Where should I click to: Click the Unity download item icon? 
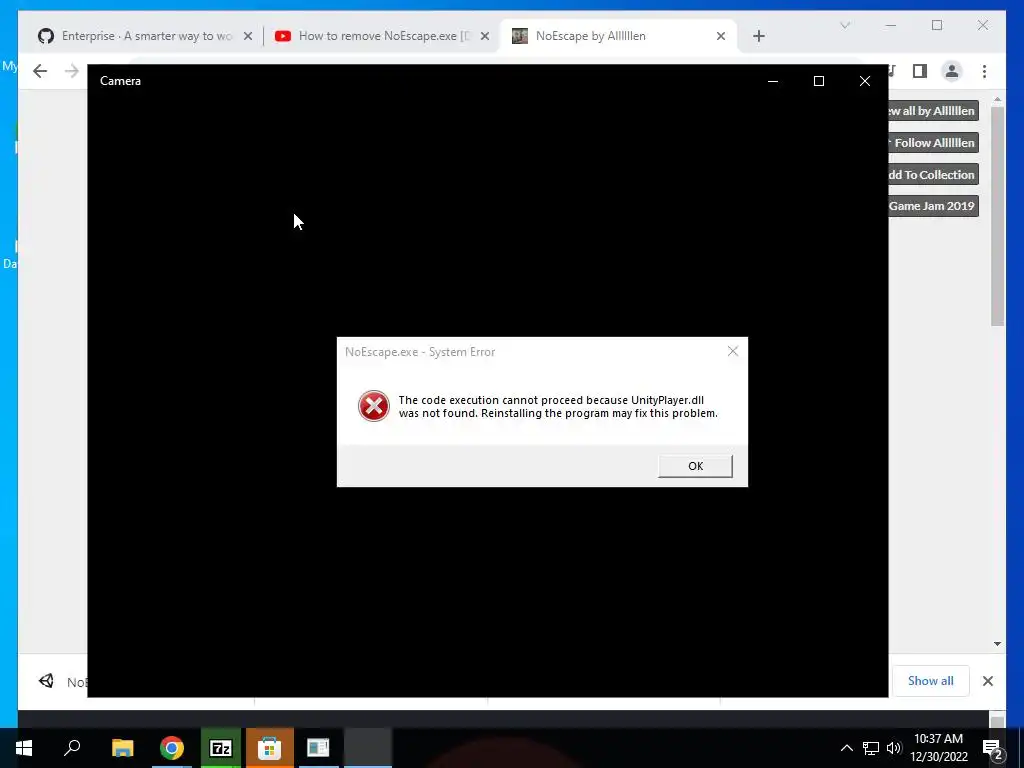46,681
